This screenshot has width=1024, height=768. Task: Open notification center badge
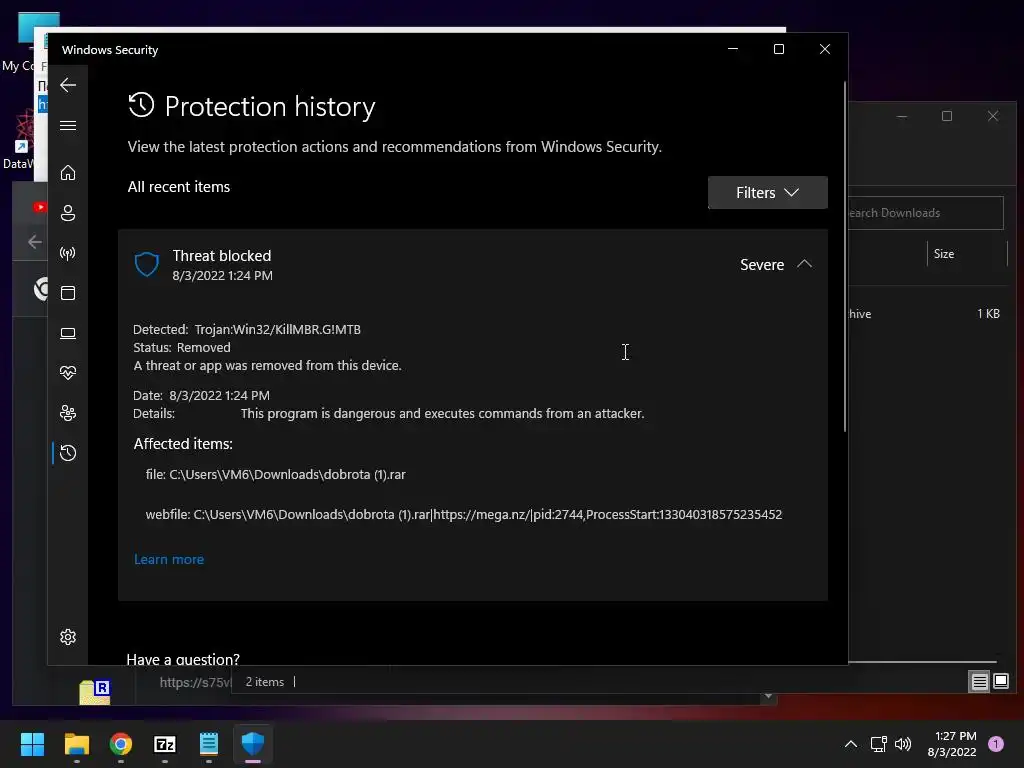click(995, 744)
